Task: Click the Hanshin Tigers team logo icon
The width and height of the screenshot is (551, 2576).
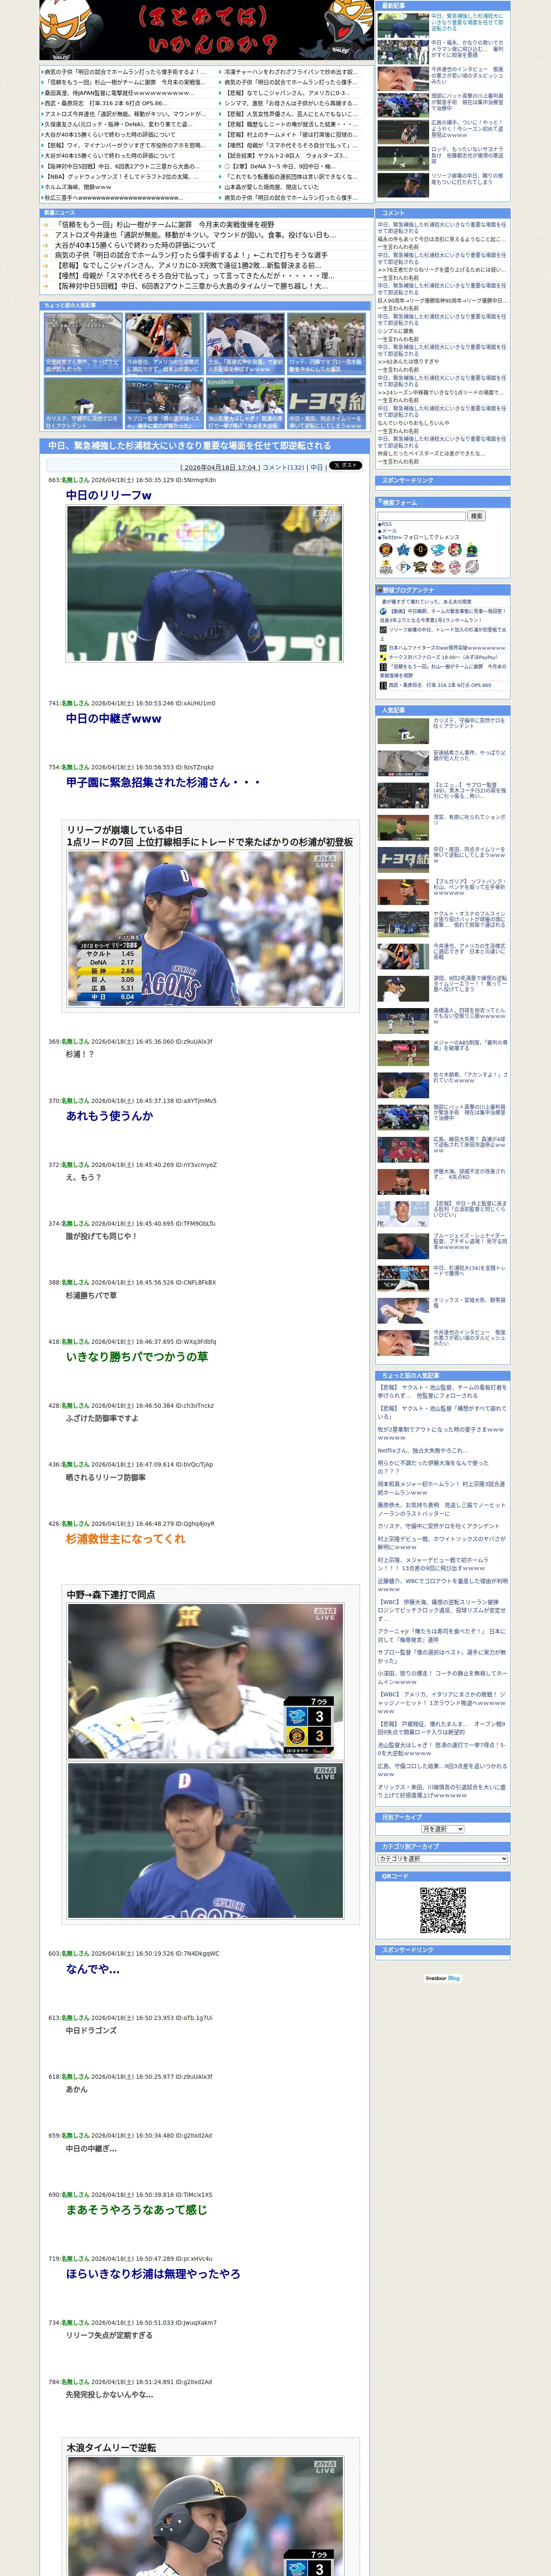Action: [x=386, y=549]
